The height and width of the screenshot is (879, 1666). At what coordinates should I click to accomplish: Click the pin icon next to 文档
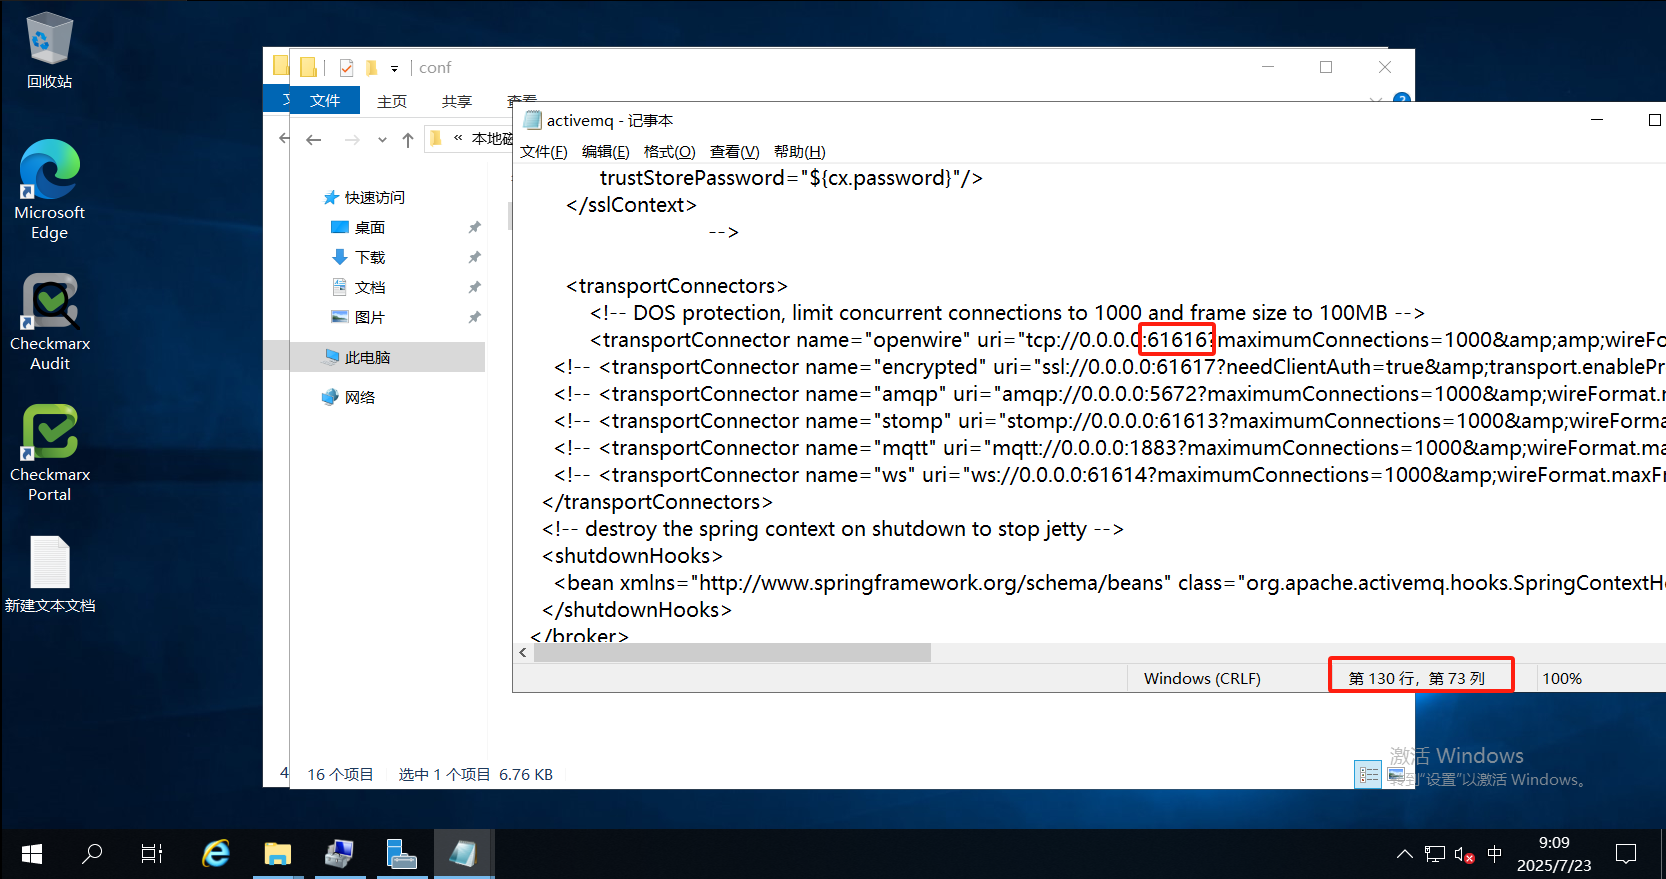coord(474,288)
